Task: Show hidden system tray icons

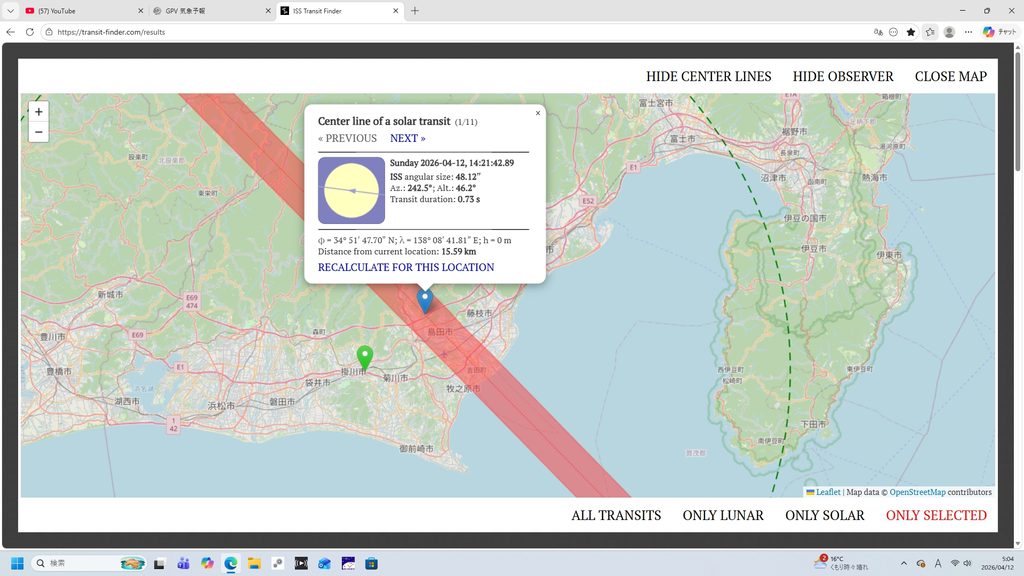Action: point(904,563)
